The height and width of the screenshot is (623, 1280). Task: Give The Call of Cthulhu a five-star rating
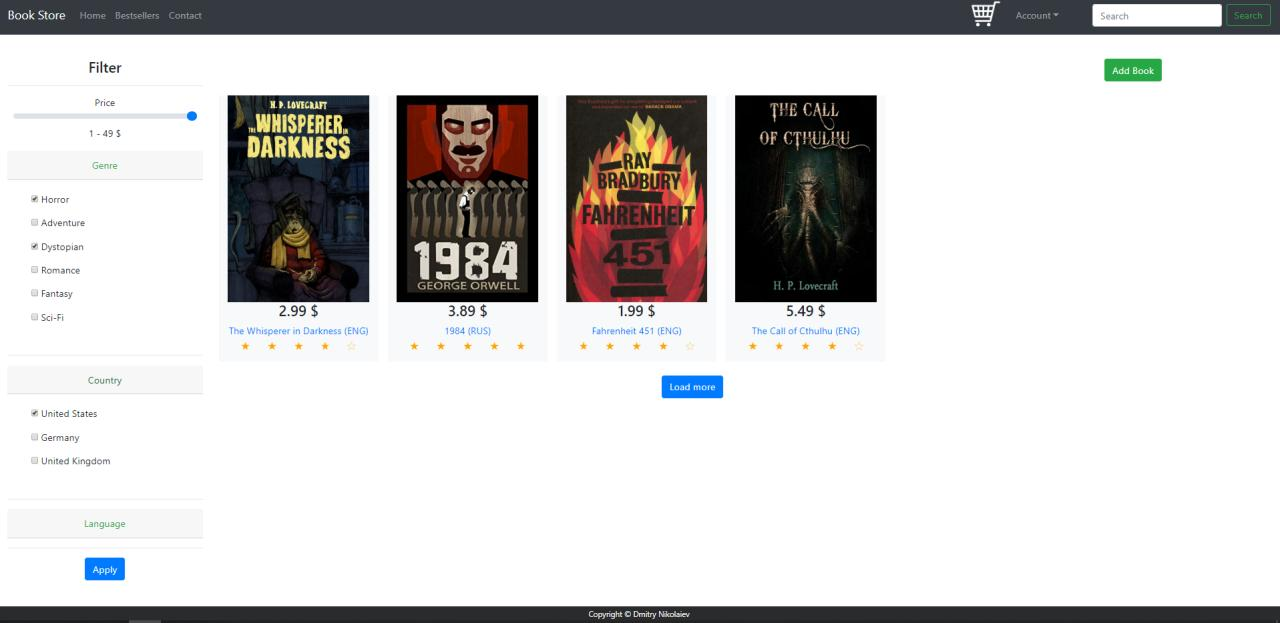click(x=857, y=346)
